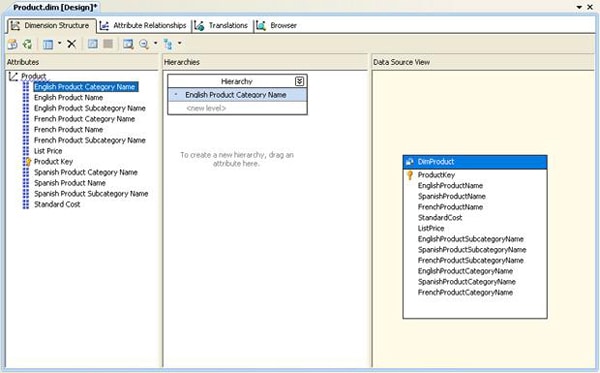Select French Product Subcategory Name attribute
Image resolution: width=600 pixels, height=373 pixels.
tap(90, 140)
